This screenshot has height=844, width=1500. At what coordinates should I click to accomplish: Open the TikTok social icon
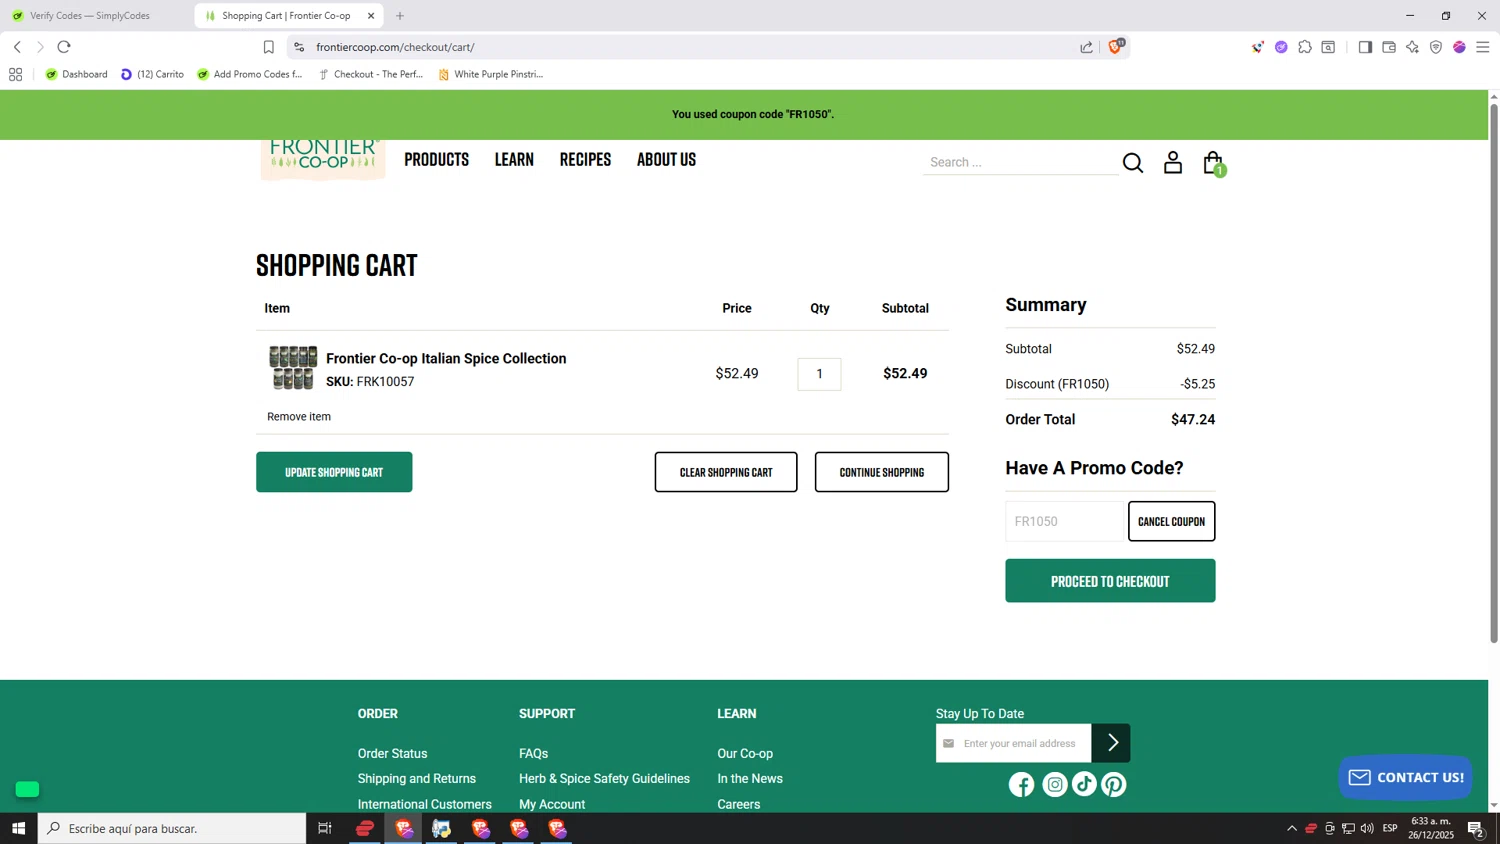pos(1084,785)
